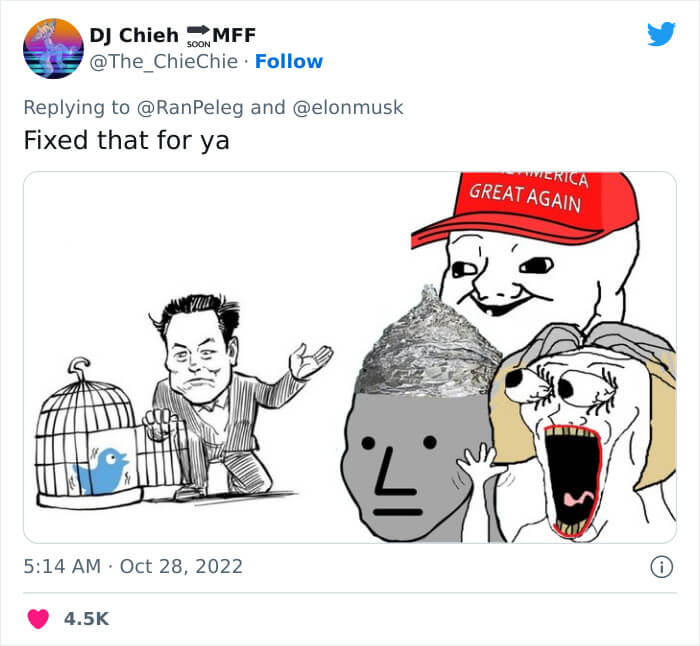Like the tweet with heart icon
Image resolution: width=700 pixels, height=646 pixels.
coord(38,619)
